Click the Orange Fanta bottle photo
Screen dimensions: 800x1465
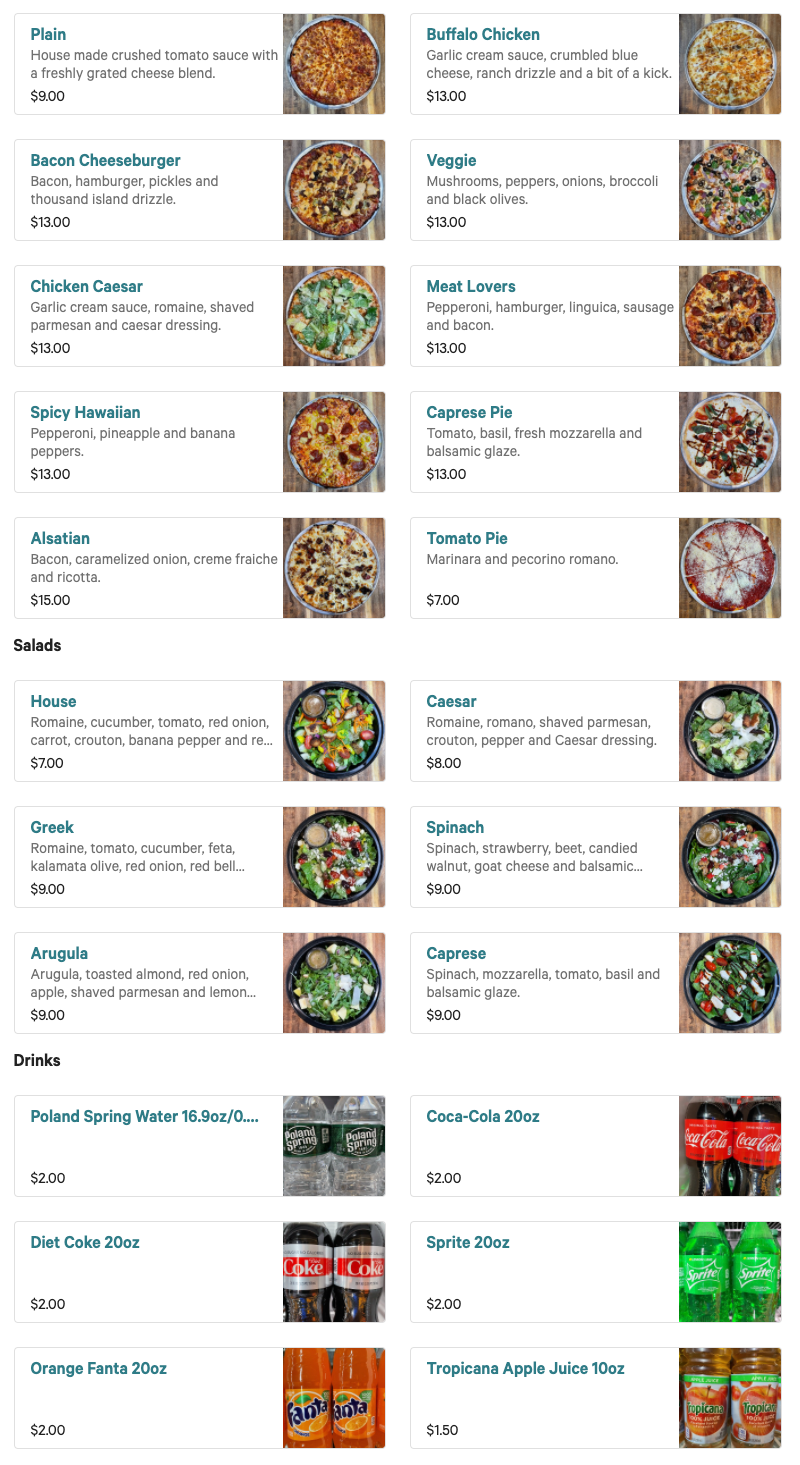click(x=334, y=1398)
